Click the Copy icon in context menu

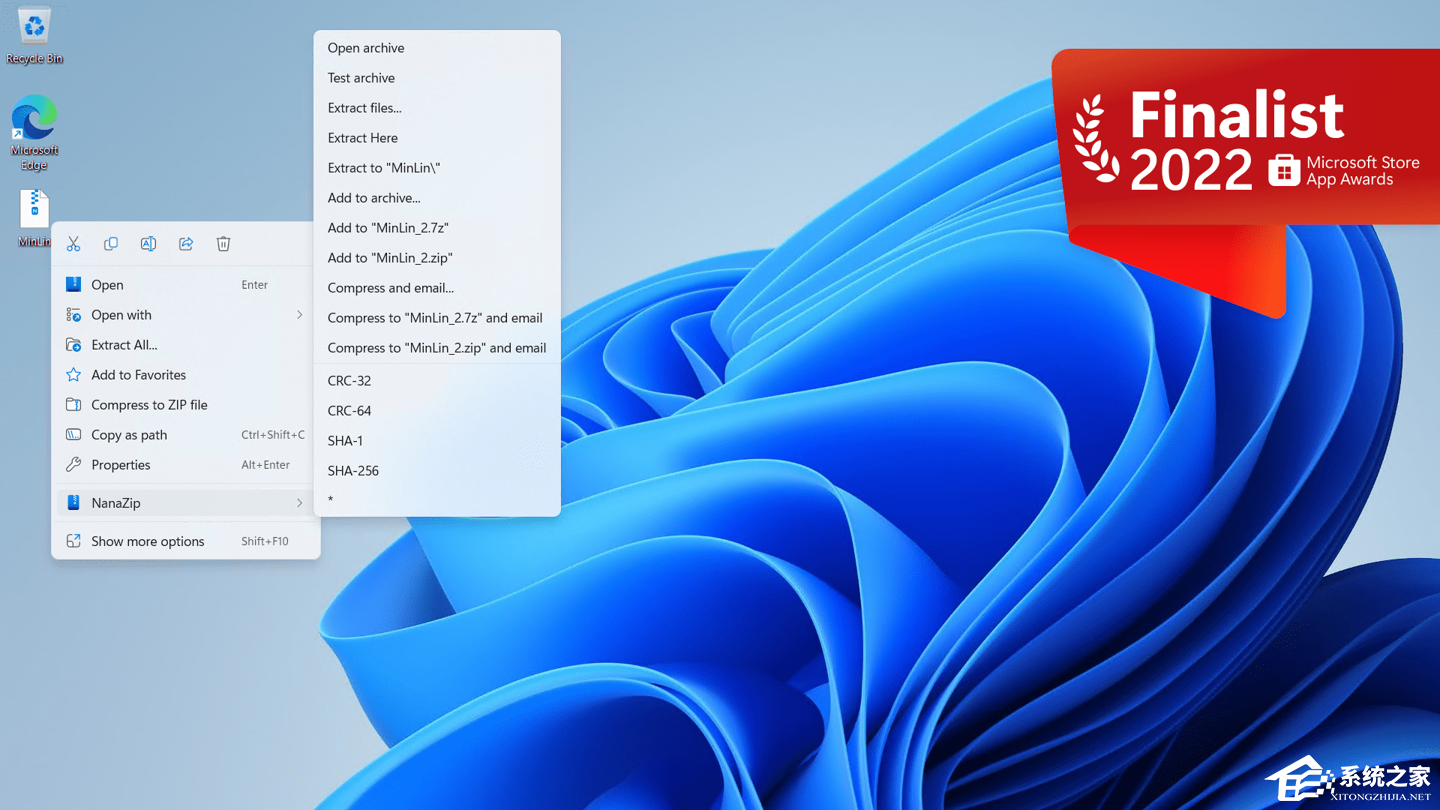111,244
